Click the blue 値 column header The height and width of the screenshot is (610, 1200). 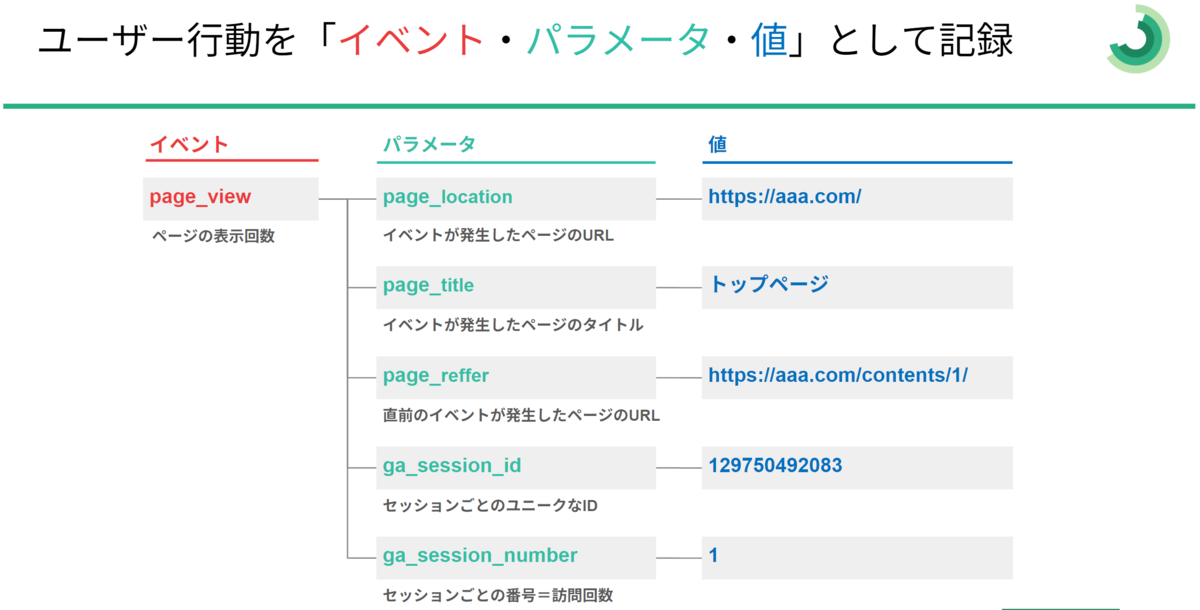click(717, 145)
